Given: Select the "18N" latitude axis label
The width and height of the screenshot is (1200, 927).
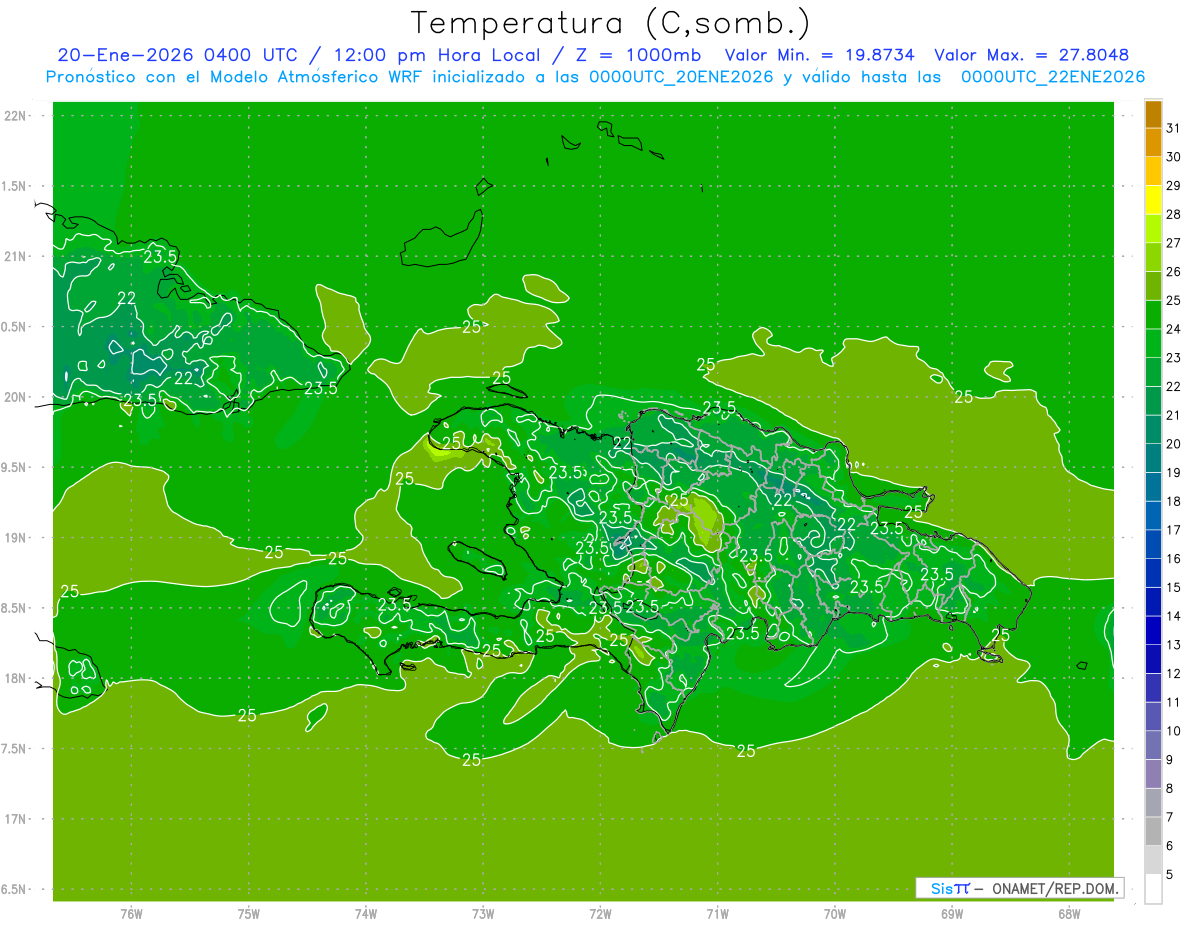Looking at the screenshot, I should point(17,678).
